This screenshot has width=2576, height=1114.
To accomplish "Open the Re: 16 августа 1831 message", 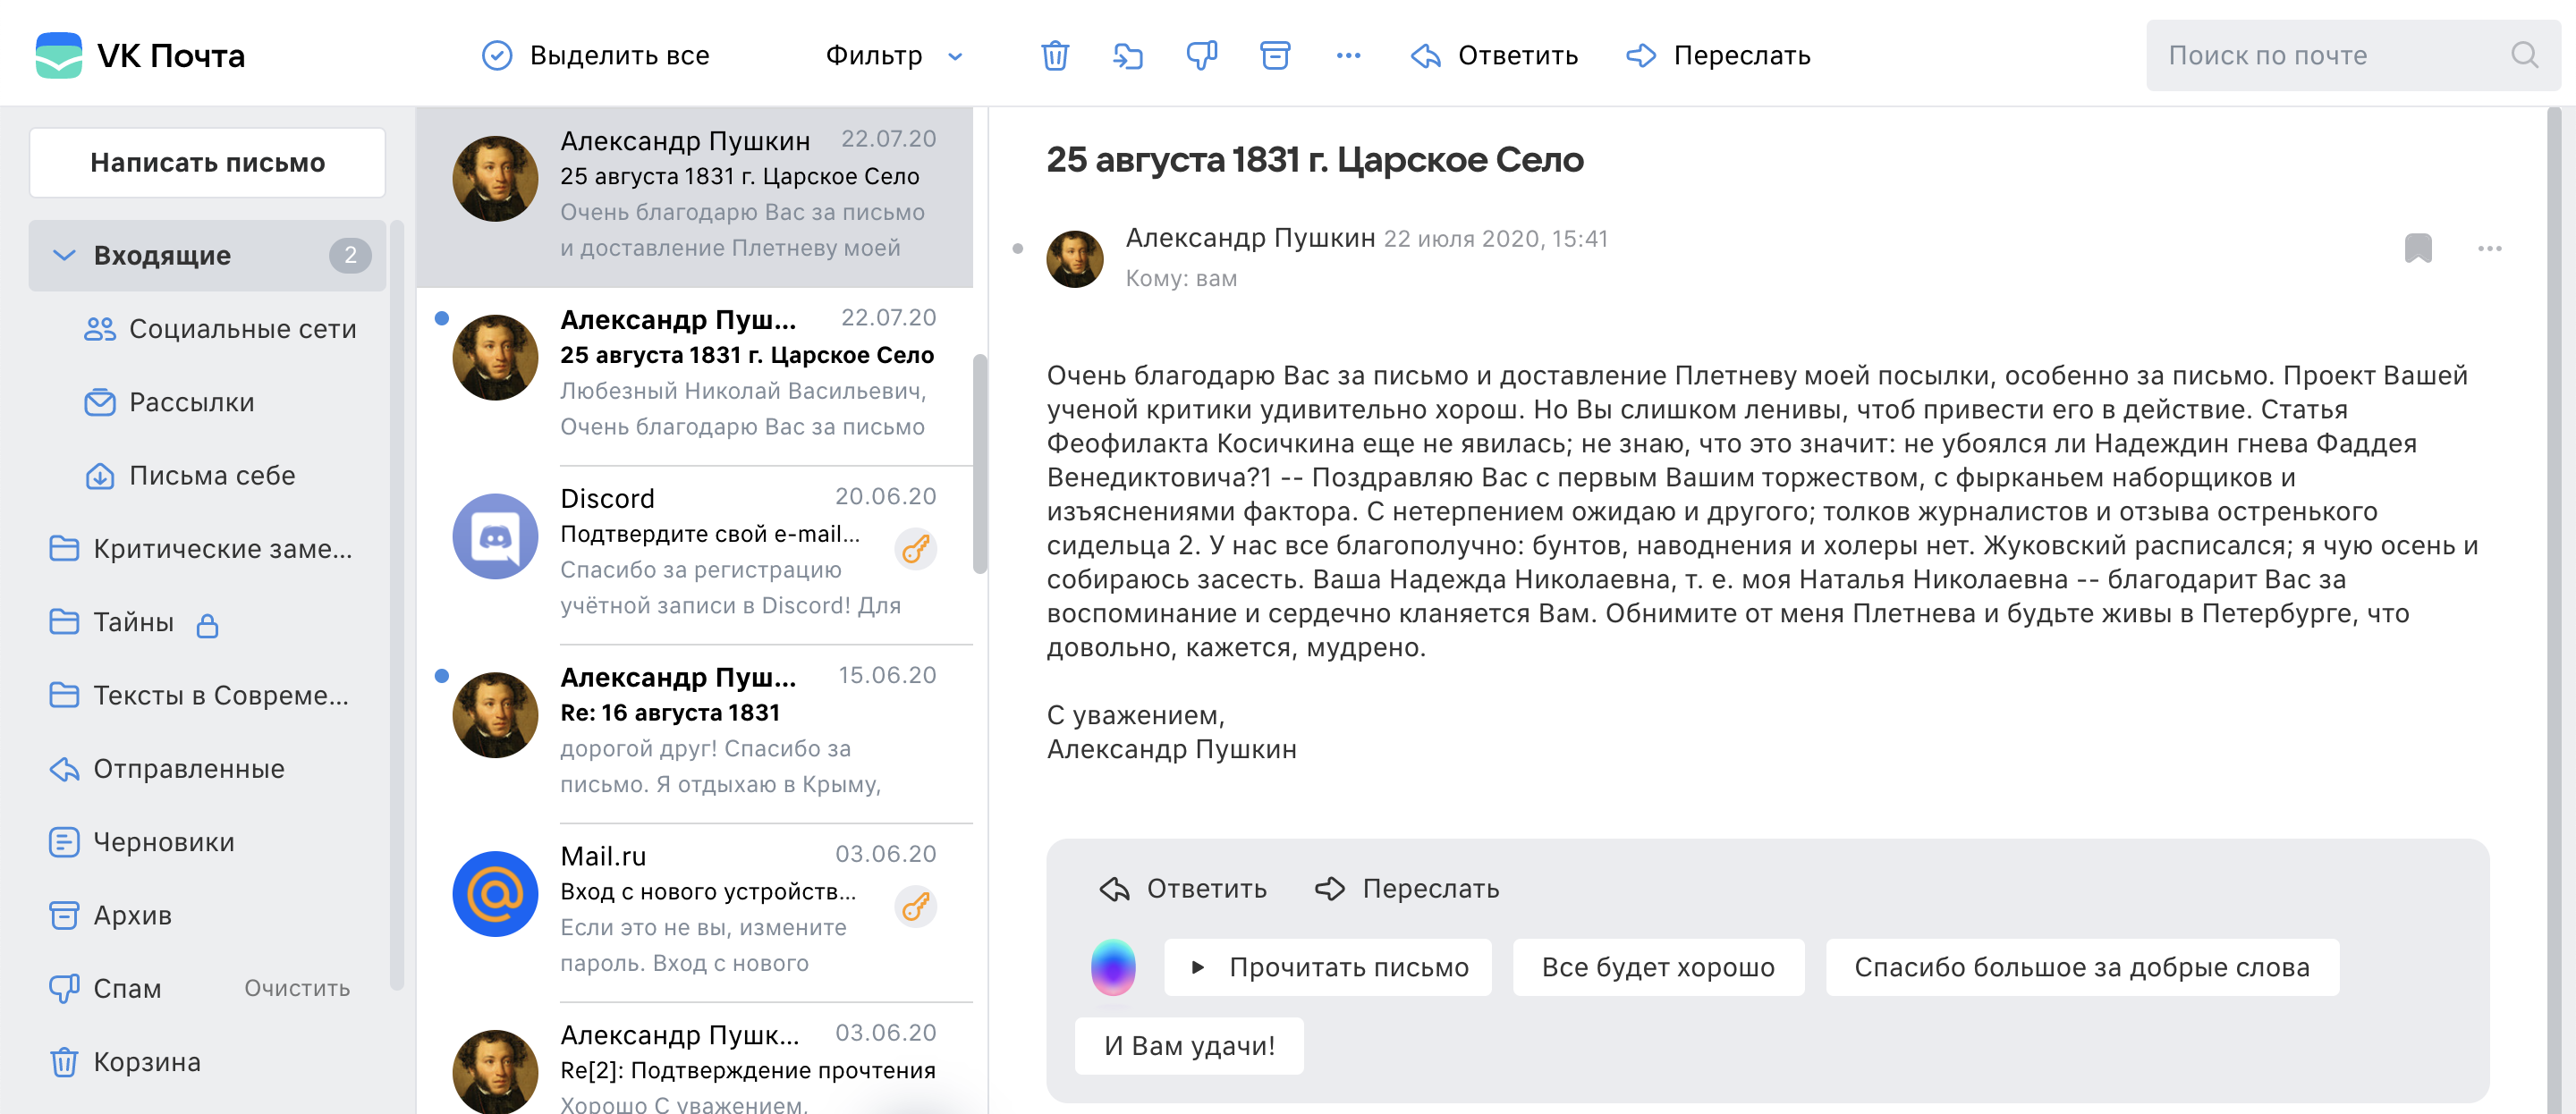I will [694, 733].
